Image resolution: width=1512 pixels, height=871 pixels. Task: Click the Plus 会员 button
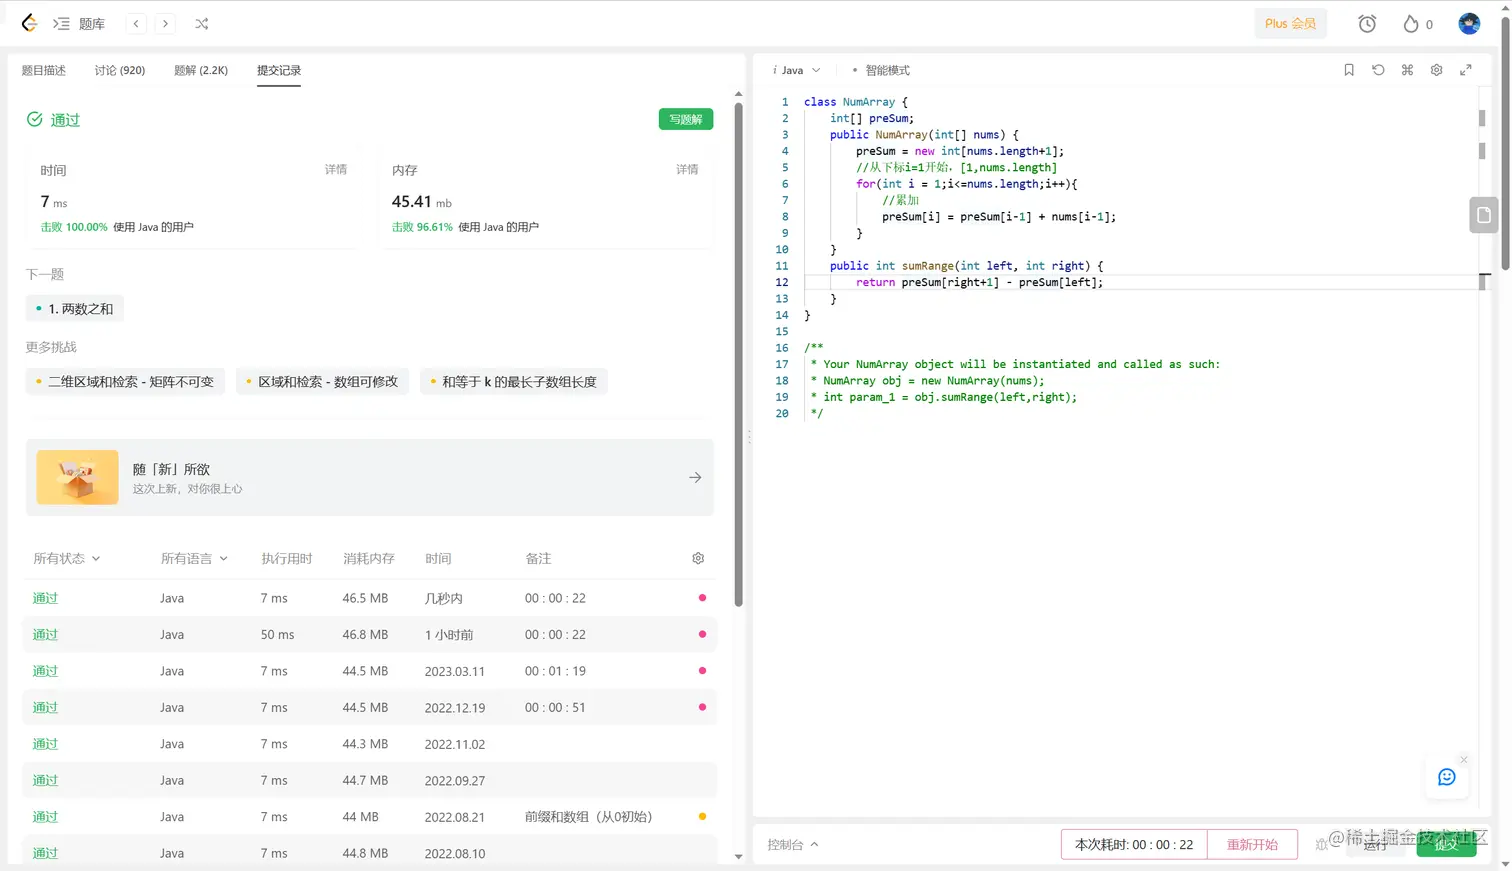pyautogui.click(x=1290, y=24)
